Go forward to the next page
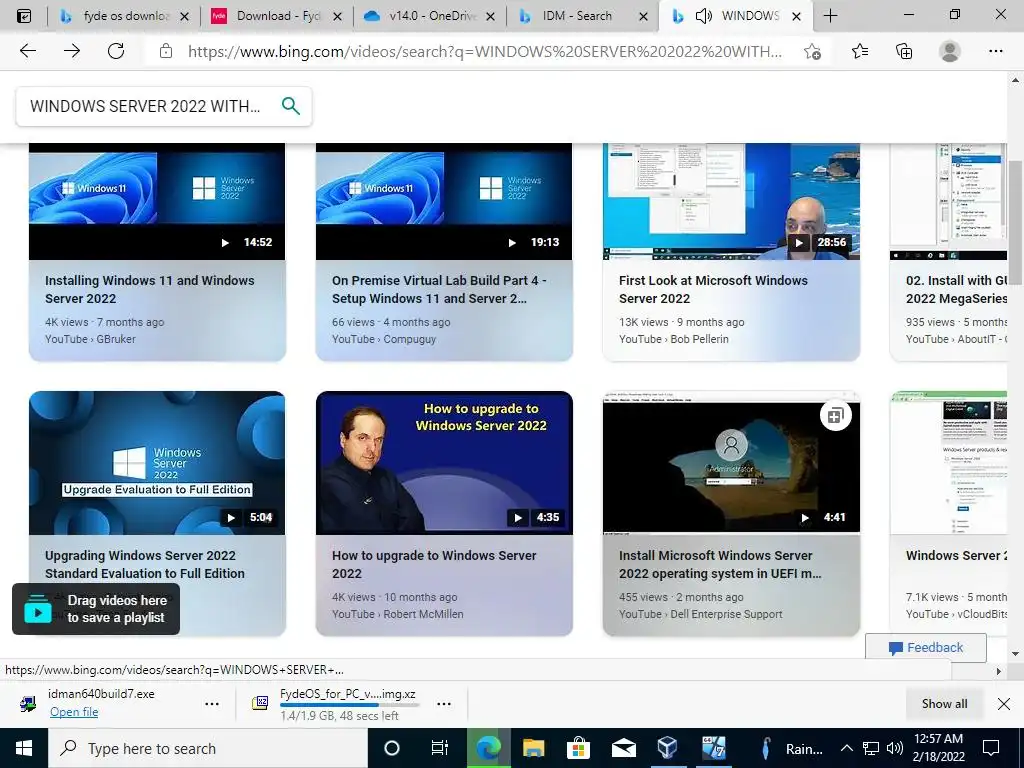Viewport: 1024px width, 768px height. pos(72,51)
